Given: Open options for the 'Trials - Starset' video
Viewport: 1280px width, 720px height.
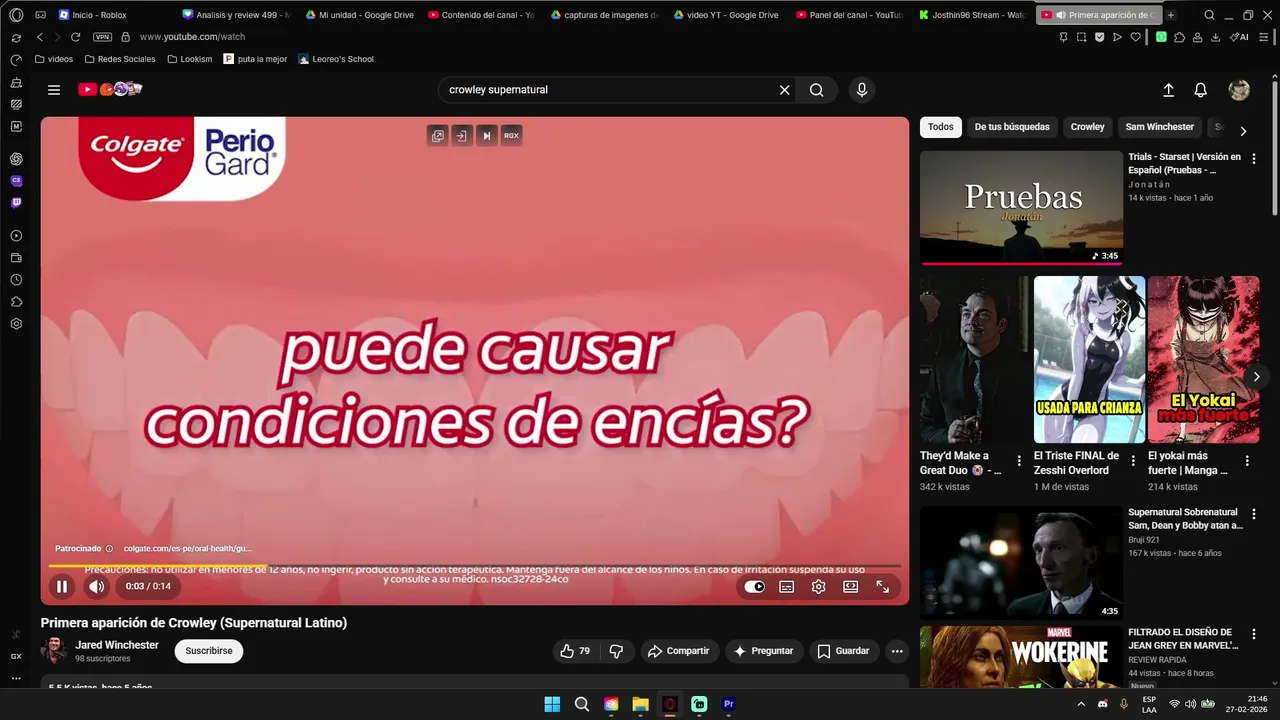Looking at the screenshot, I should tap(1254, 158).
